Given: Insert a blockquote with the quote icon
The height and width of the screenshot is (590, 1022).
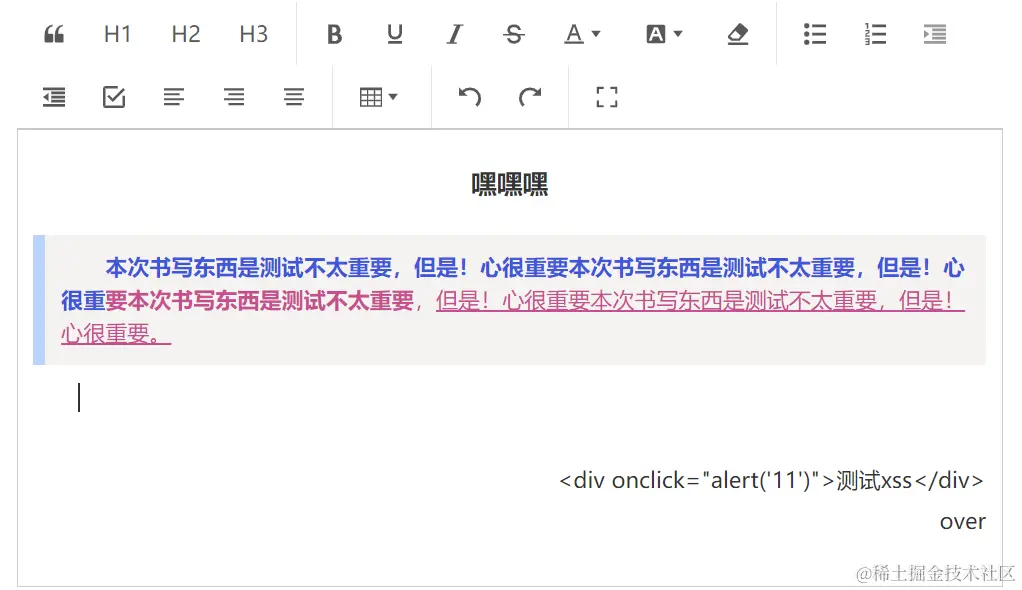Looking at the screenshot, I should coord(54,33).
